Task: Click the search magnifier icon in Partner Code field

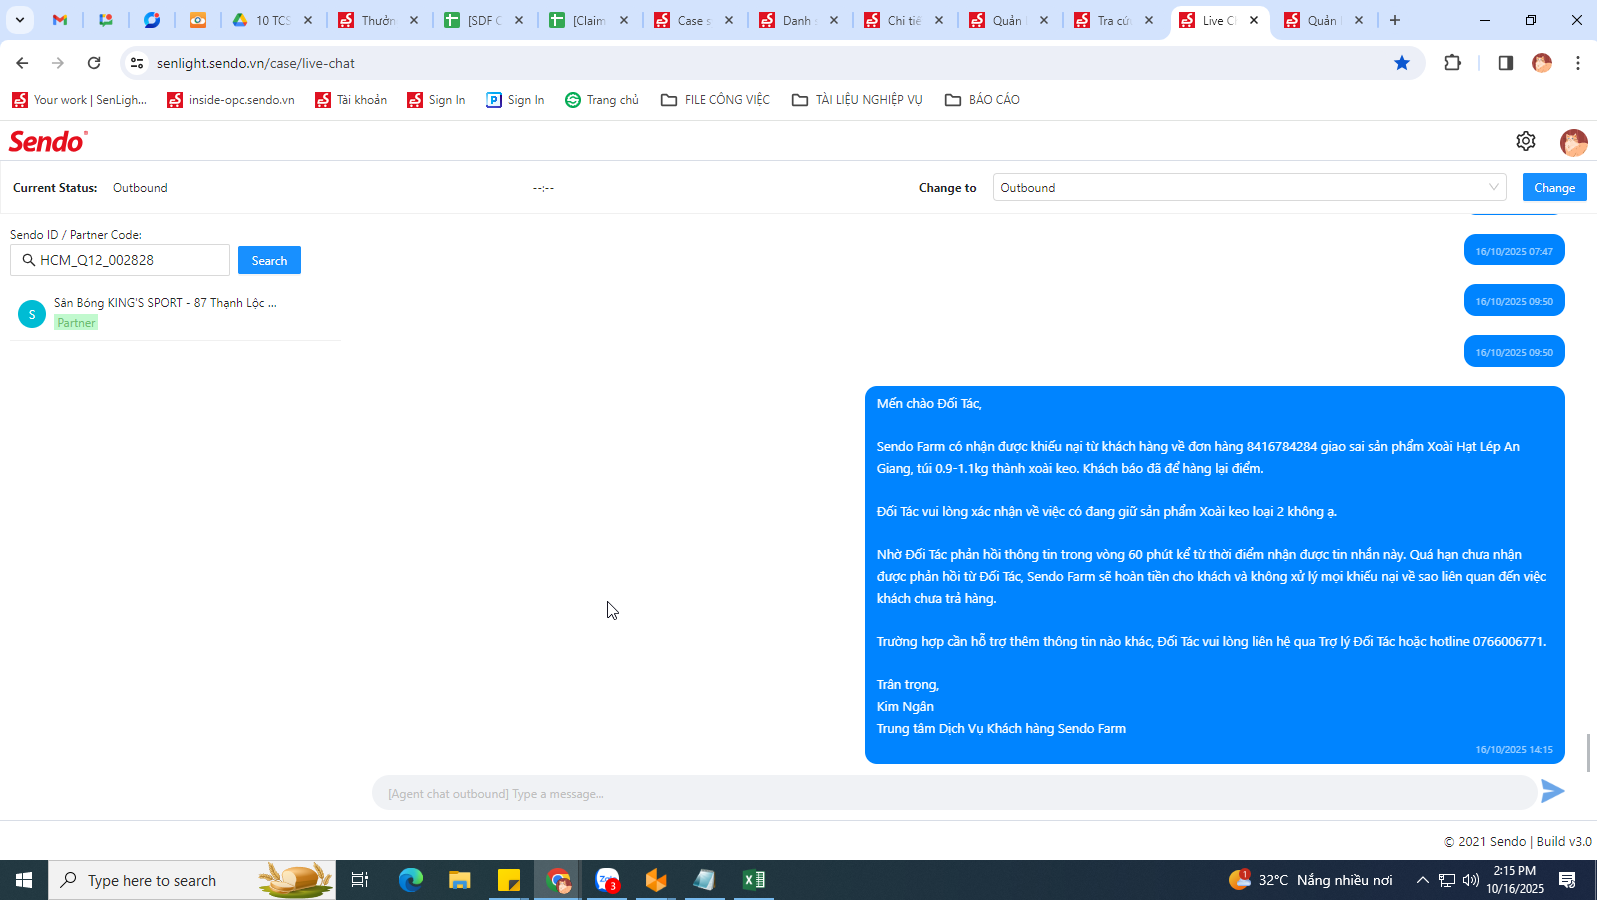Action: click(x=28, y=260)
